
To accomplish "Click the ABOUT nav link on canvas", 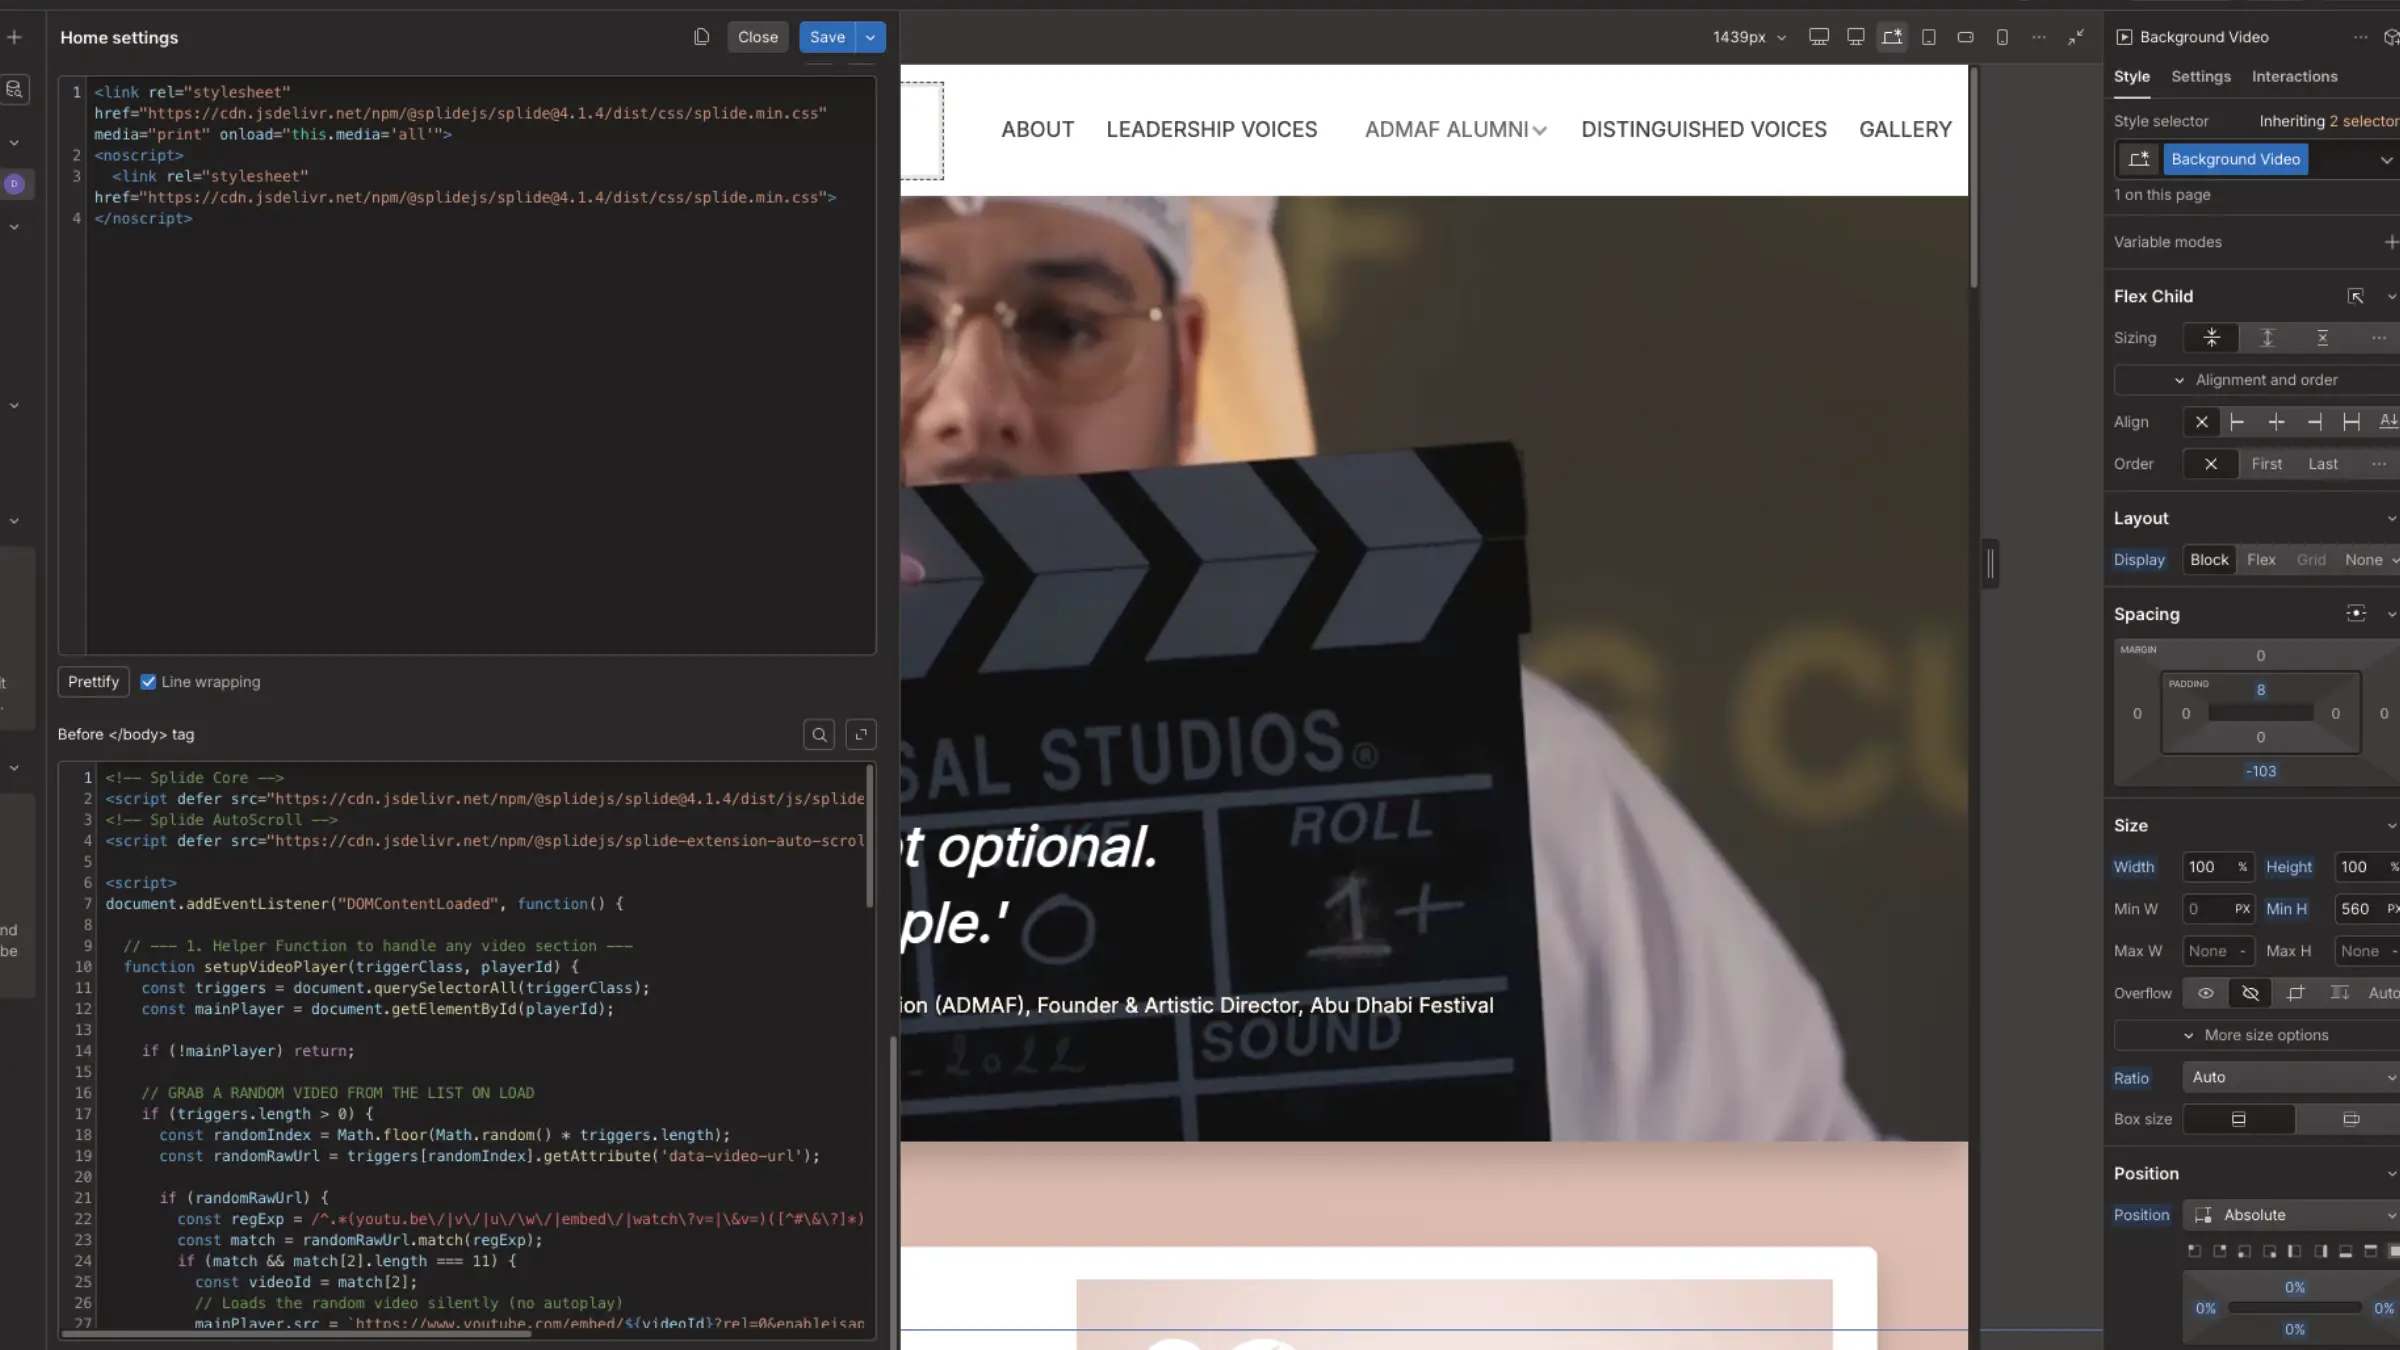I will click(1037, 130).
